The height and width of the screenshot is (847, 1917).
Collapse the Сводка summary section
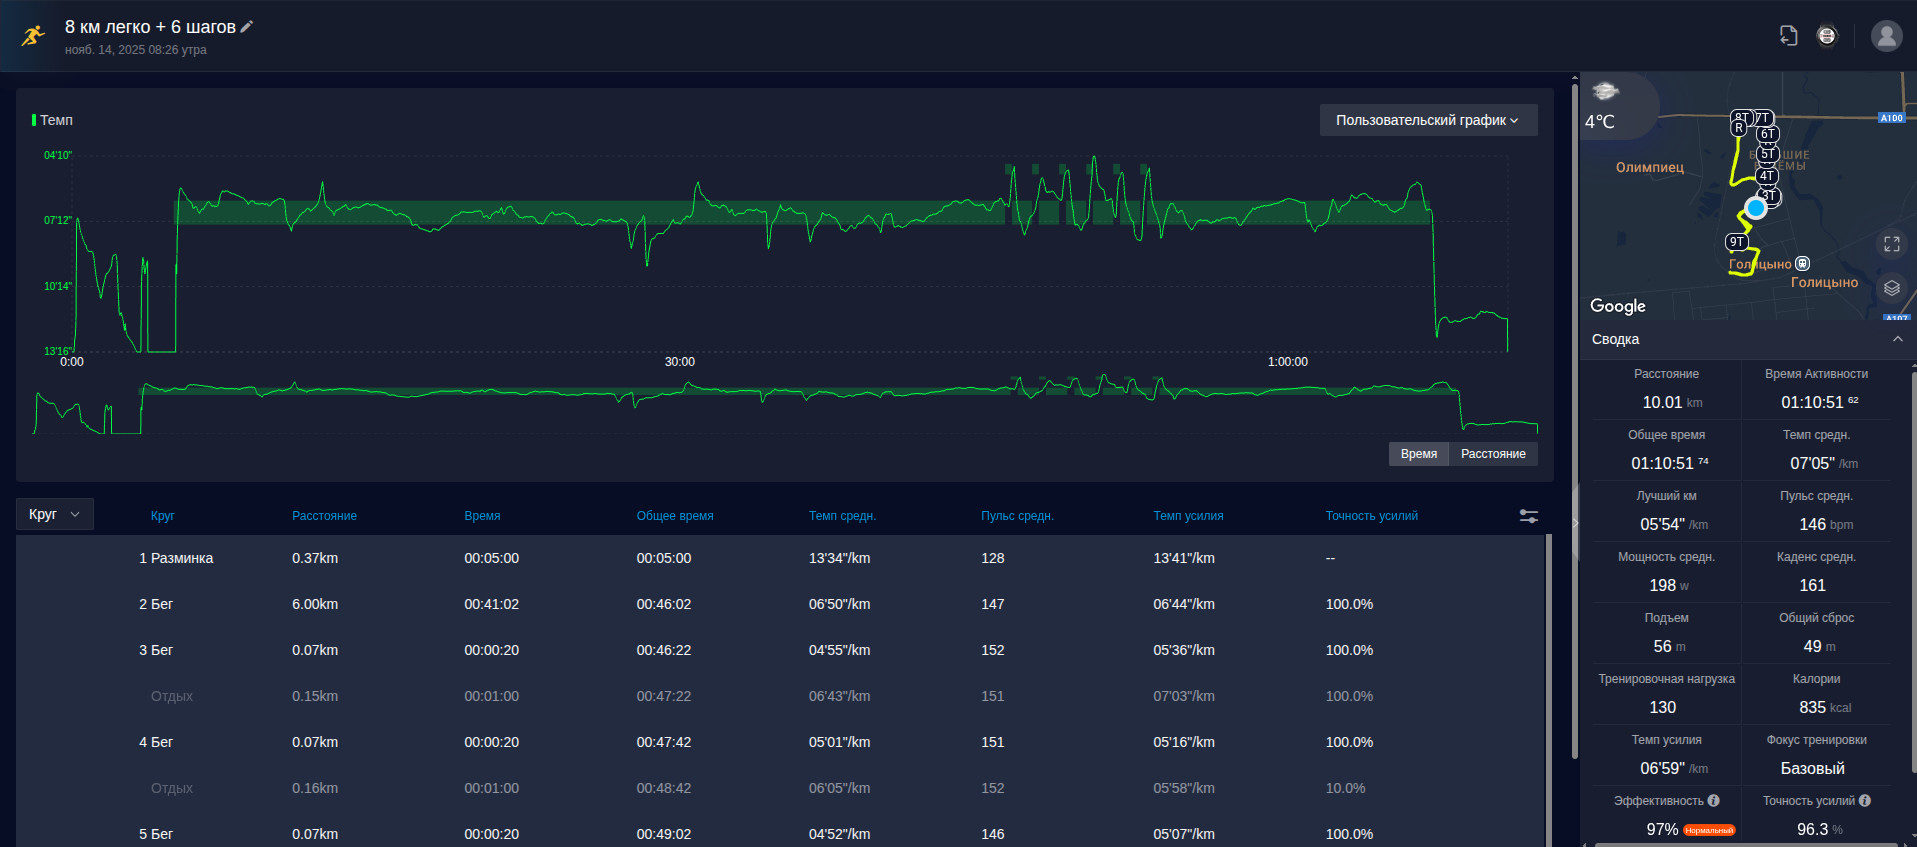coord(1897,339)
